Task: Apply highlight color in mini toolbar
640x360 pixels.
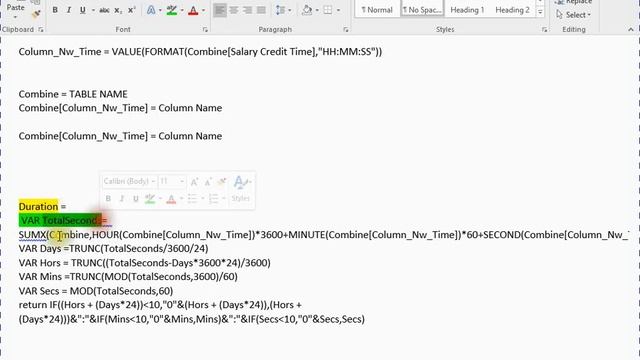Action: (x=150, y=198)
